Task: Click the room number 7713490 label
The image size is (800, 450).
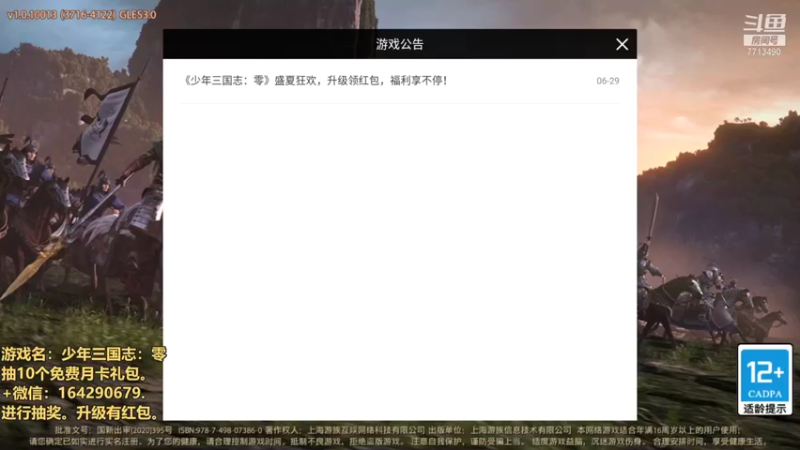Action: (764, 52)
